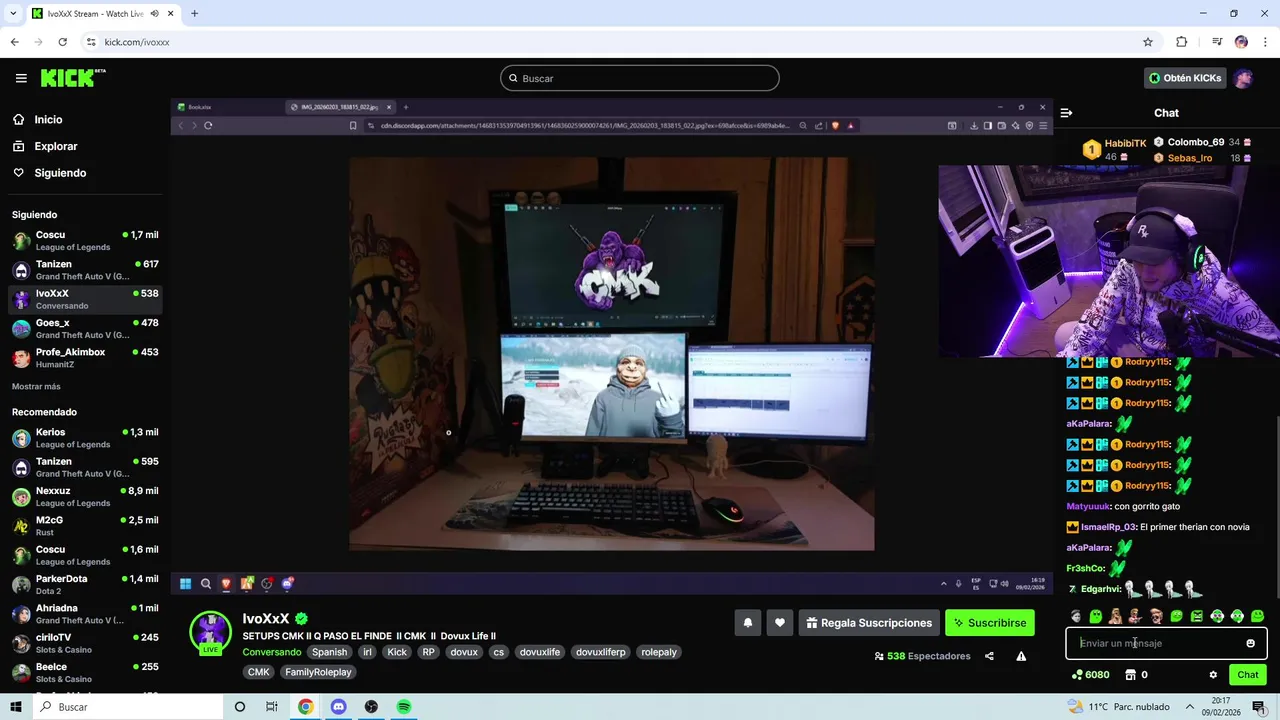The image size is (1280, 720).
Task: Toggle stream notifications bell
Action: pyautogui.click(x=747, y=623)
